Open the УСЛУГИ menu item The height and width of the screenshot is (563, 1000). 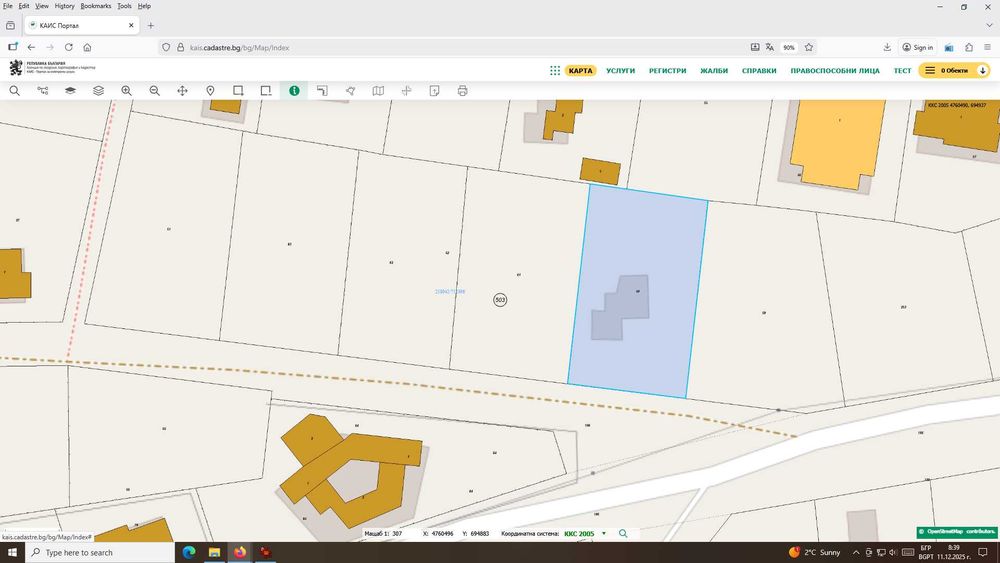click(620, 71)
